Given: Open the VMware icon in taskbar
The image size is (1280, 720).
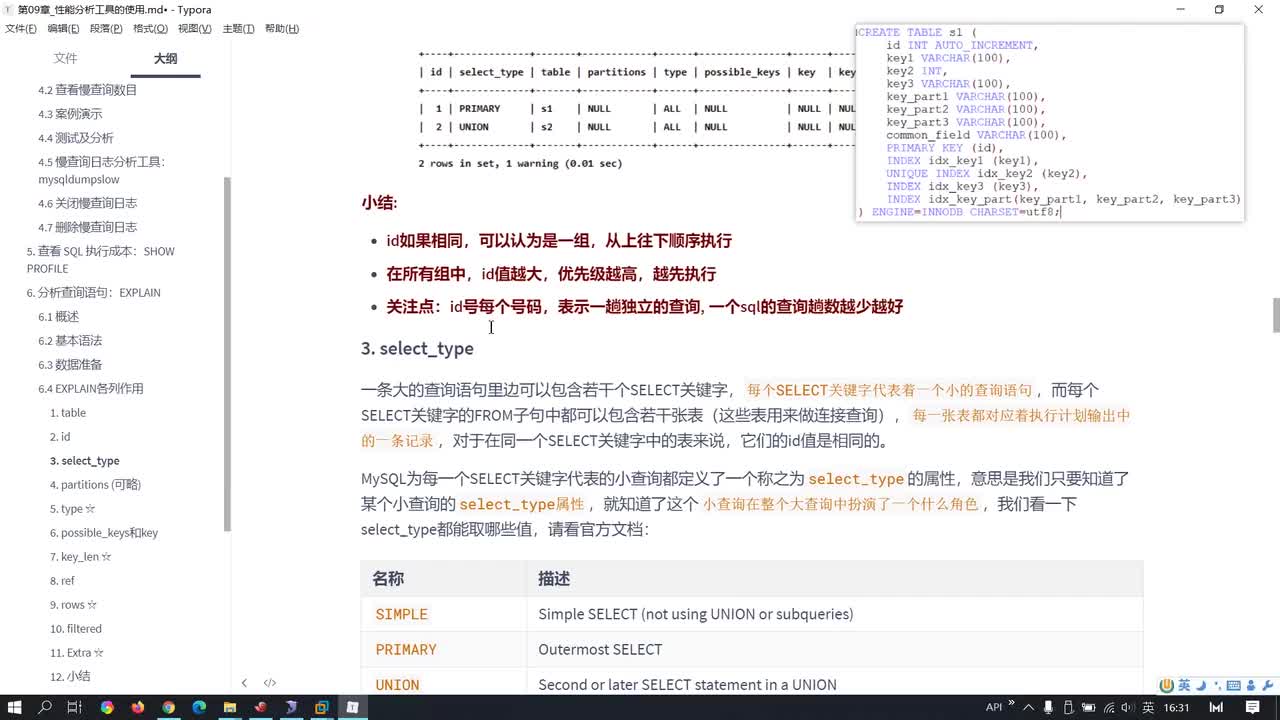Looking at the screenshot, I should (x=321, y=707).
